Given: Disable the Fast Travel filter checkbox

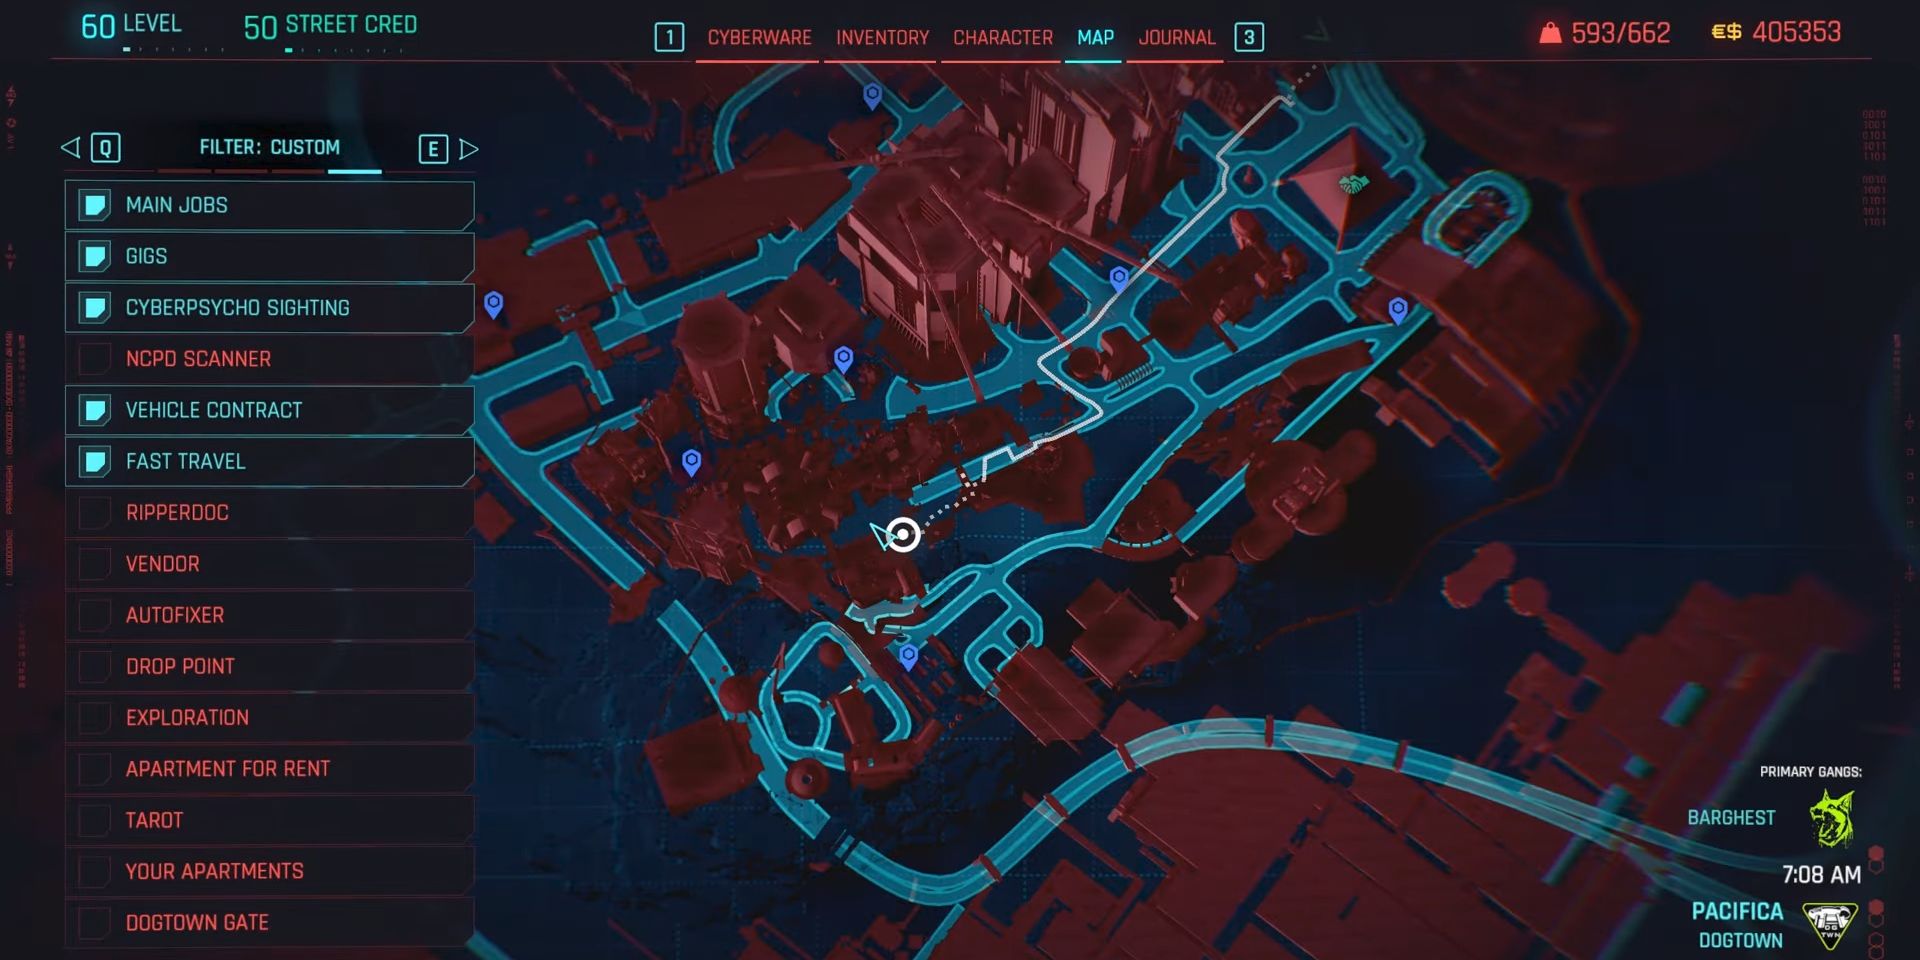Looking at the screenshot, I should coord(95,461).
